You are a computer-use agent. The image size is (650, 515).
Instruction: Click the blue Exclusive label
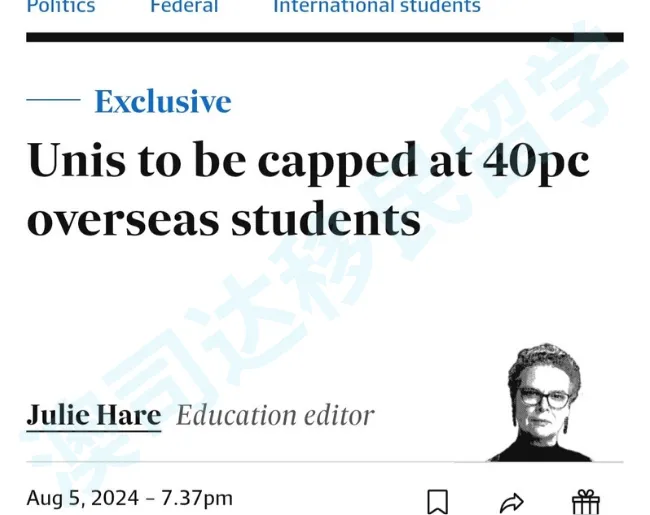tap(162, 101)
